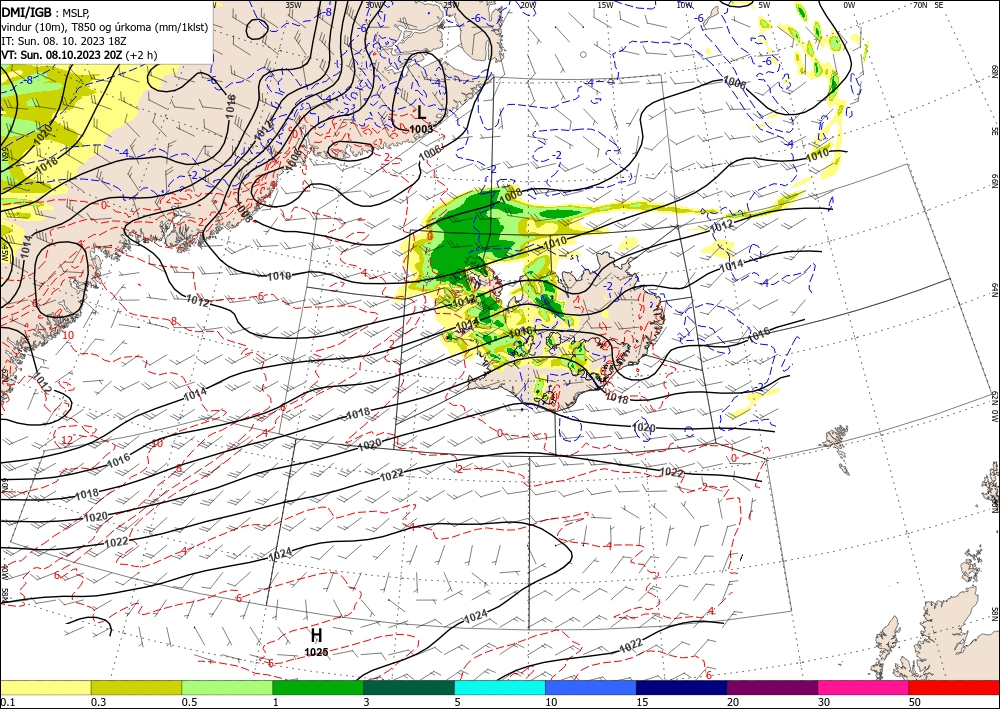
Task: Click the '10W' longitude label at the top
Action: [684, 5]
